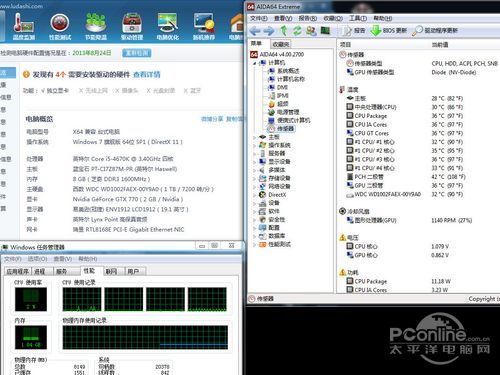Image resolution: width=500 pixels, height=375 pixels.
Task: Click the CPU 使用率 usage meter
Action: (x=31, y=299)
